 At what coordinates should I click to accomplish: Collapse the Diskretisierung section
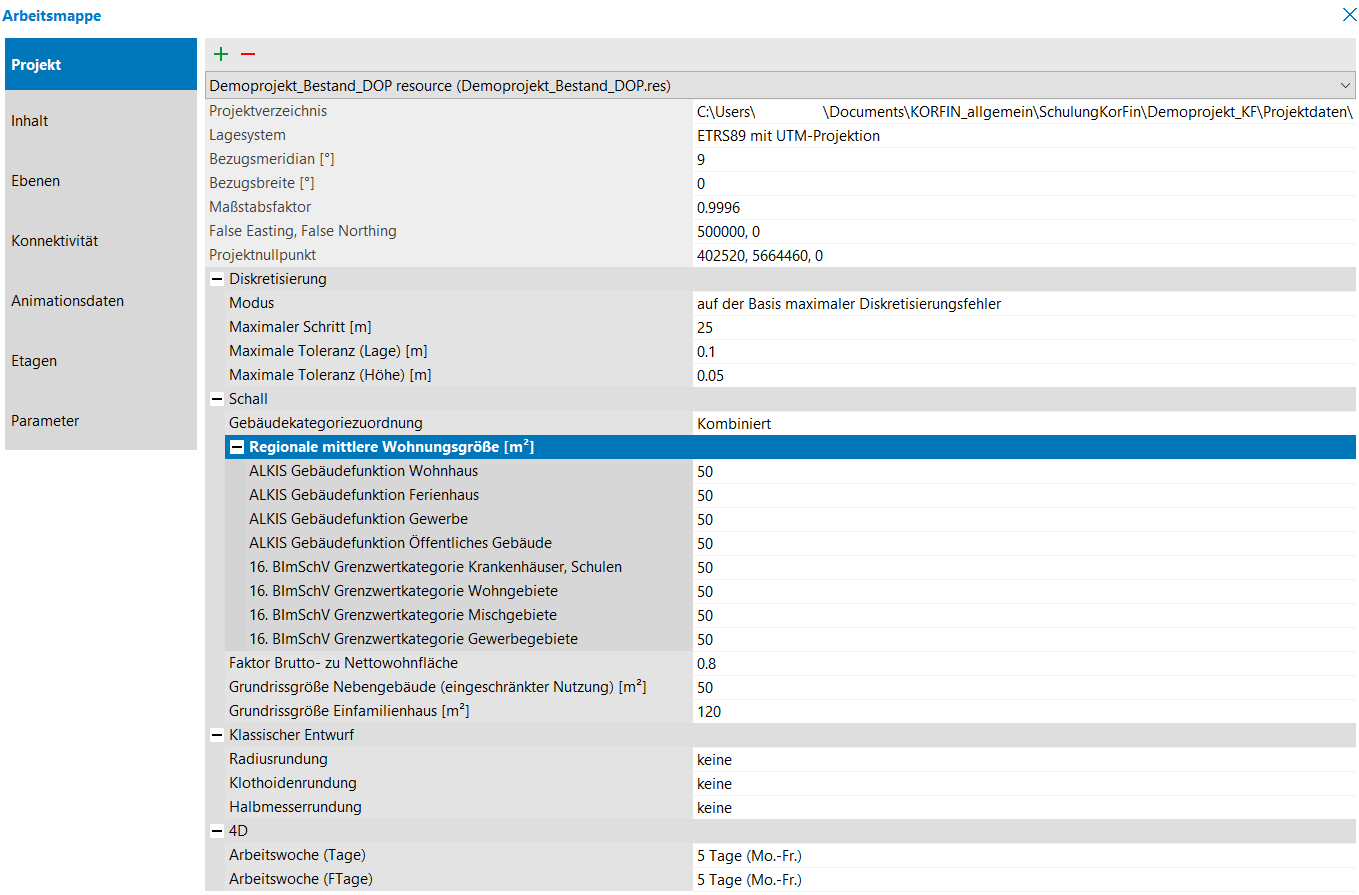pyautogui.click(x=216, y=279)
